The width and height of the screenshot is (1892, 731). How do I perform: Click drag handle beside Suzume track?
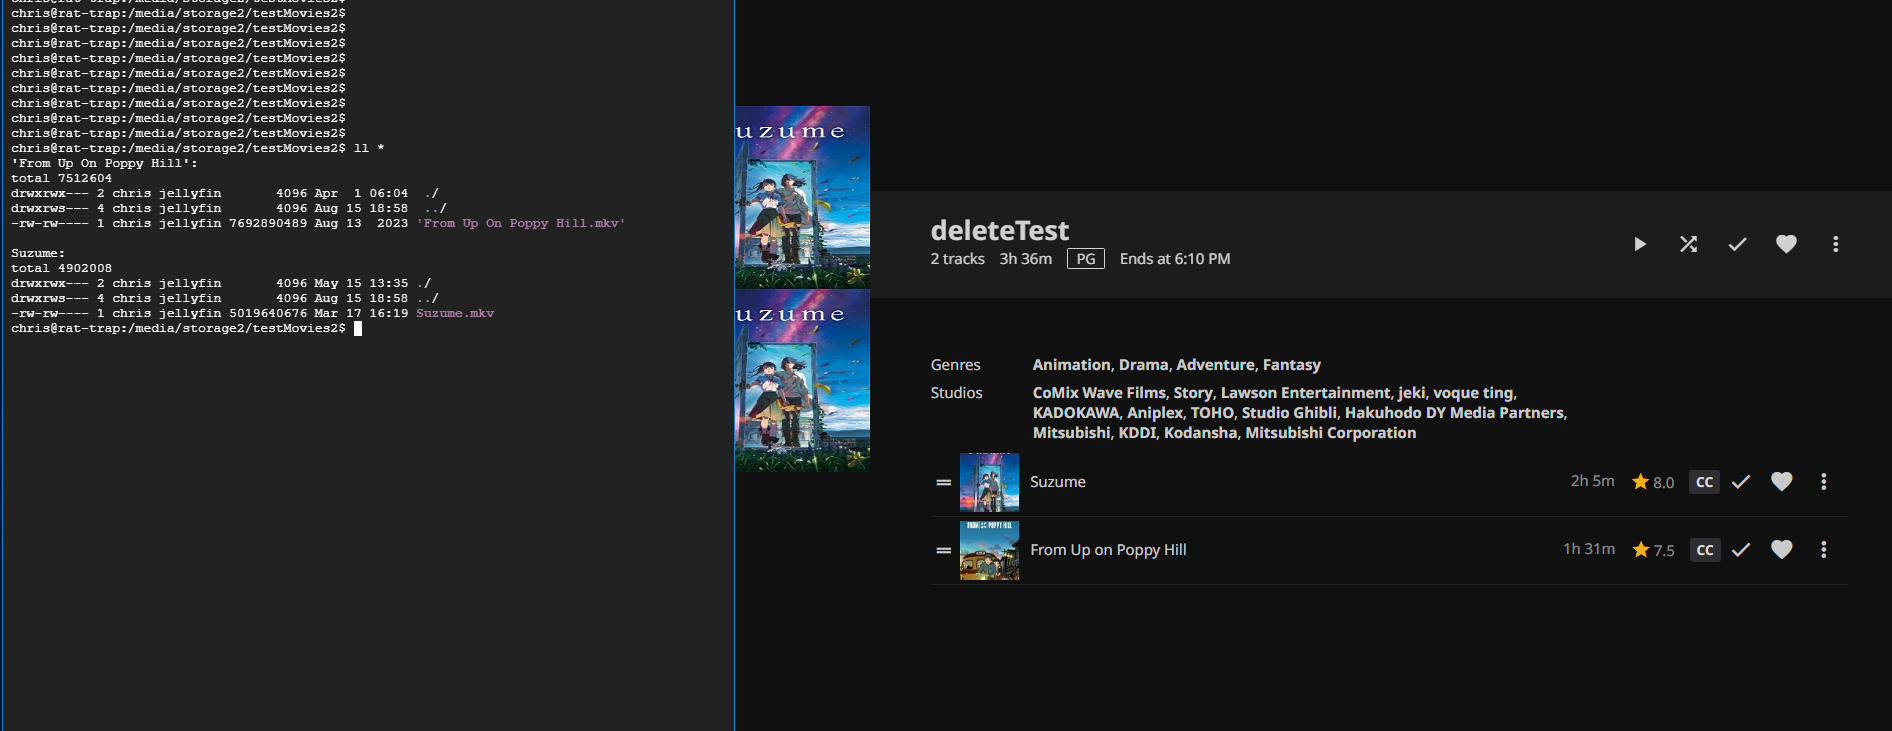click(943, 482)
